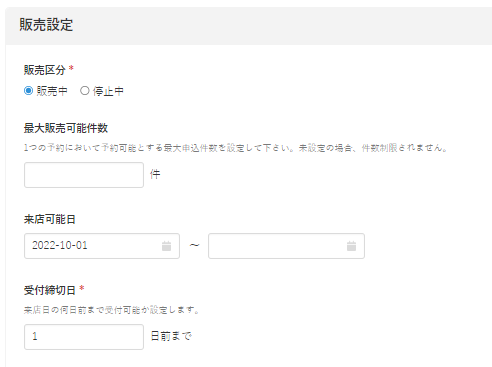Click the 来店可能日 field label
Viewport: 492px width, 367px height.
[x=50, y=219]
